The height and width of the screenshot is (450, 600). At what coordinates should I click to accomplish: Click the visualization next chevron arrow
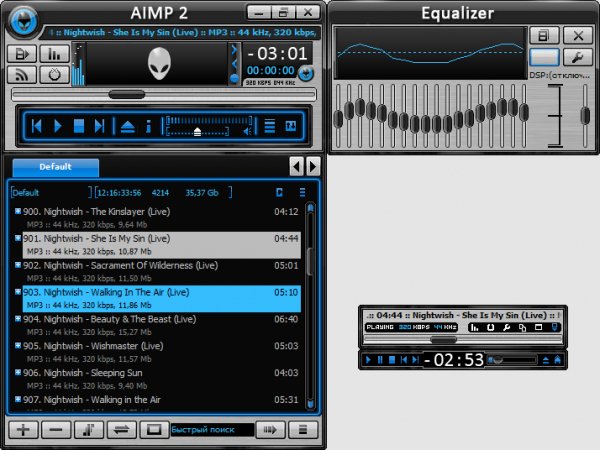234,50
